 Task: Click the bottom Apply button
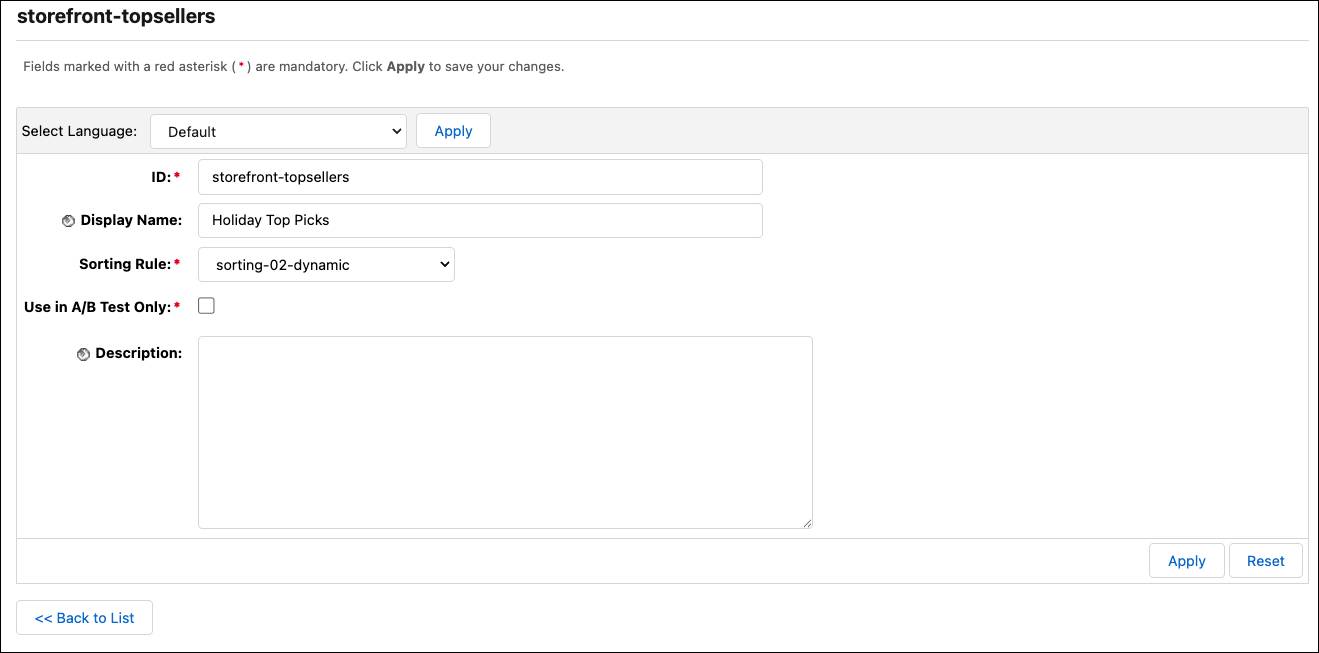1187,561
